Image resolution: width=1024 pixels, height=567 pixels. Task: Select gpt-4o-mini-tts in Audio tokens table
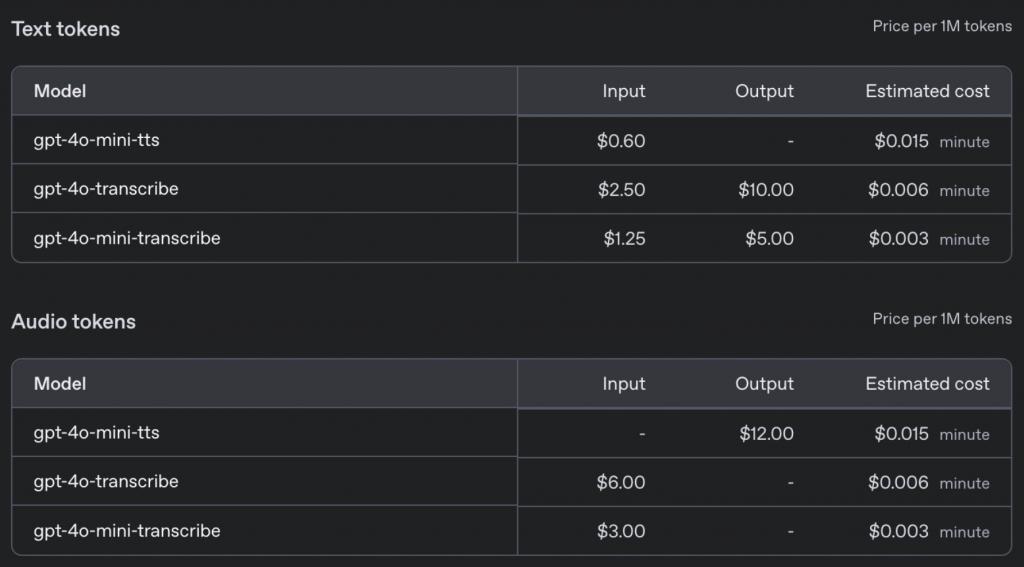97,433
